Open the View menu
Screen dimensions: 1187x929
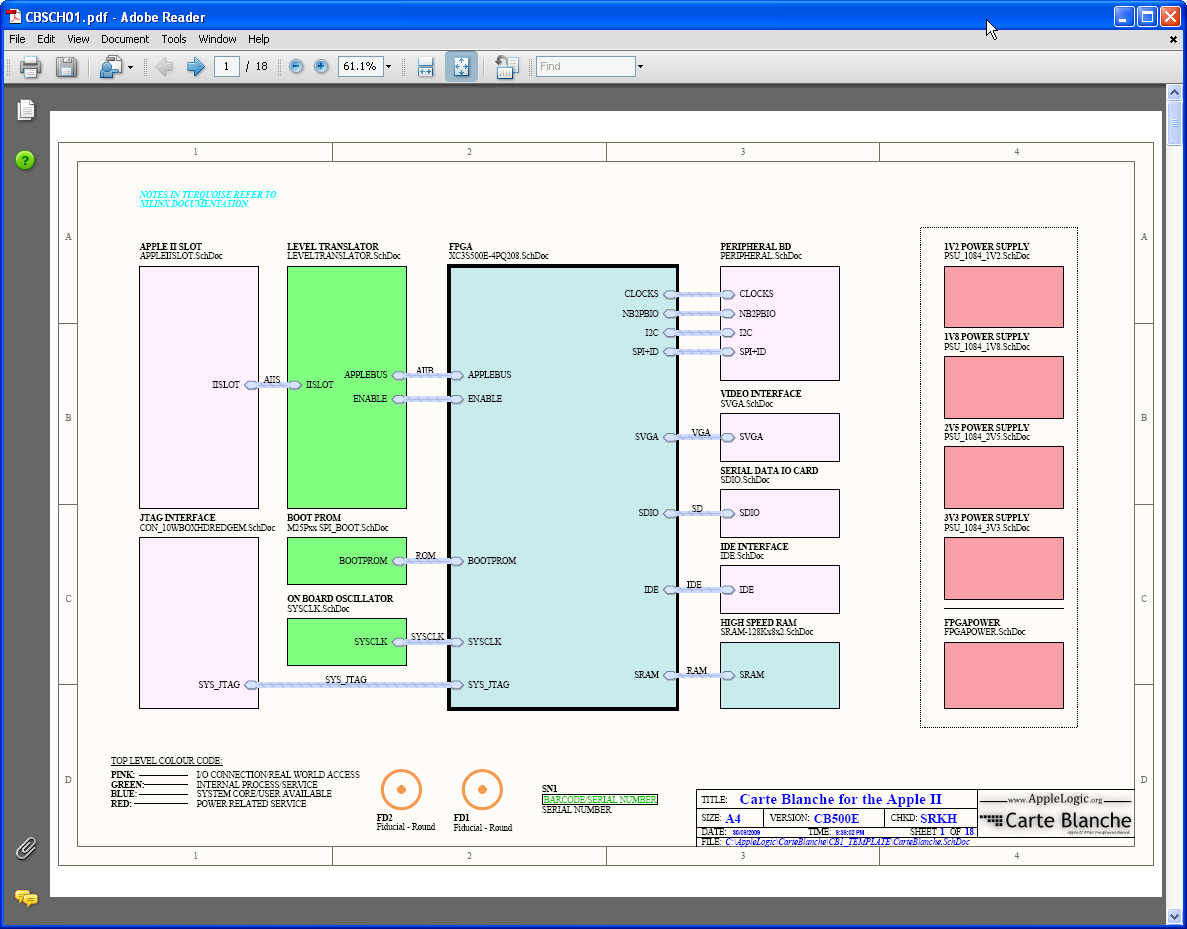coord(78,39)
